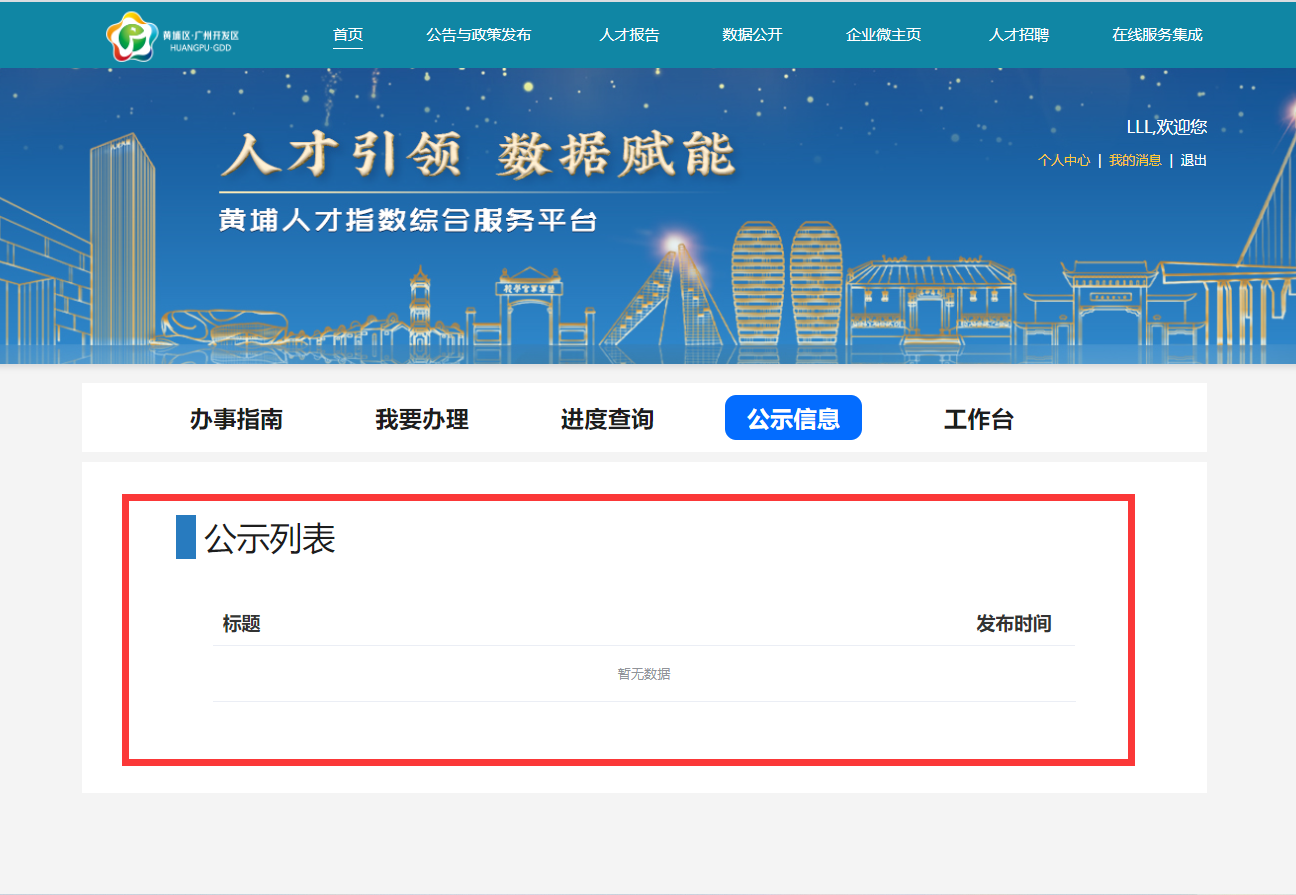
Task: Select the 我要办理 tab
Action: tap(422, 419)
